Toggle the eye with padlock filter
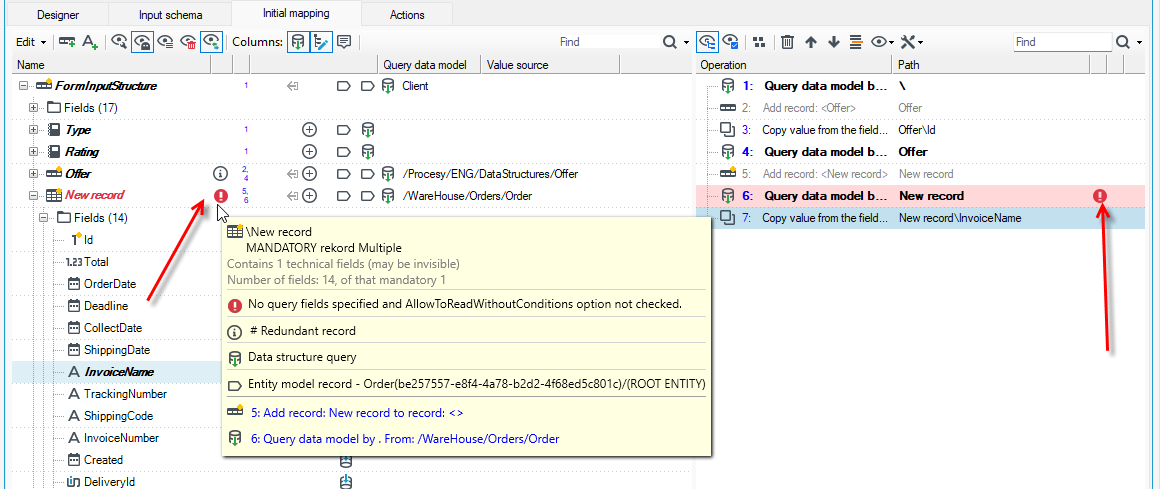The image size is (1160, 489). click(142, 42)
